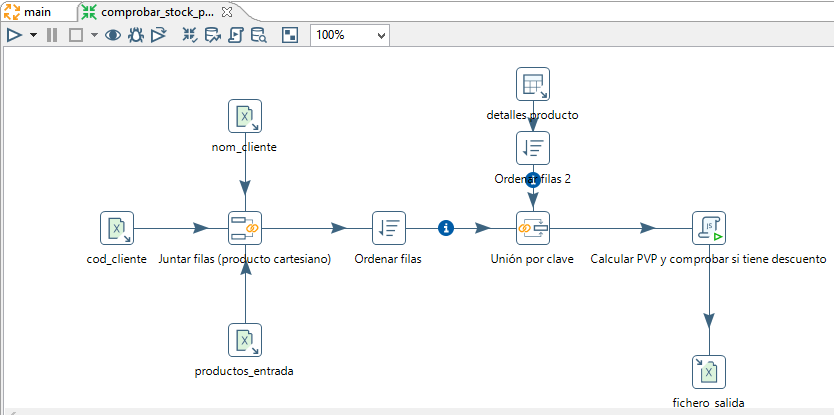
Task: Select the comprobar_stock_p... tab
Action: pos(157,11)
